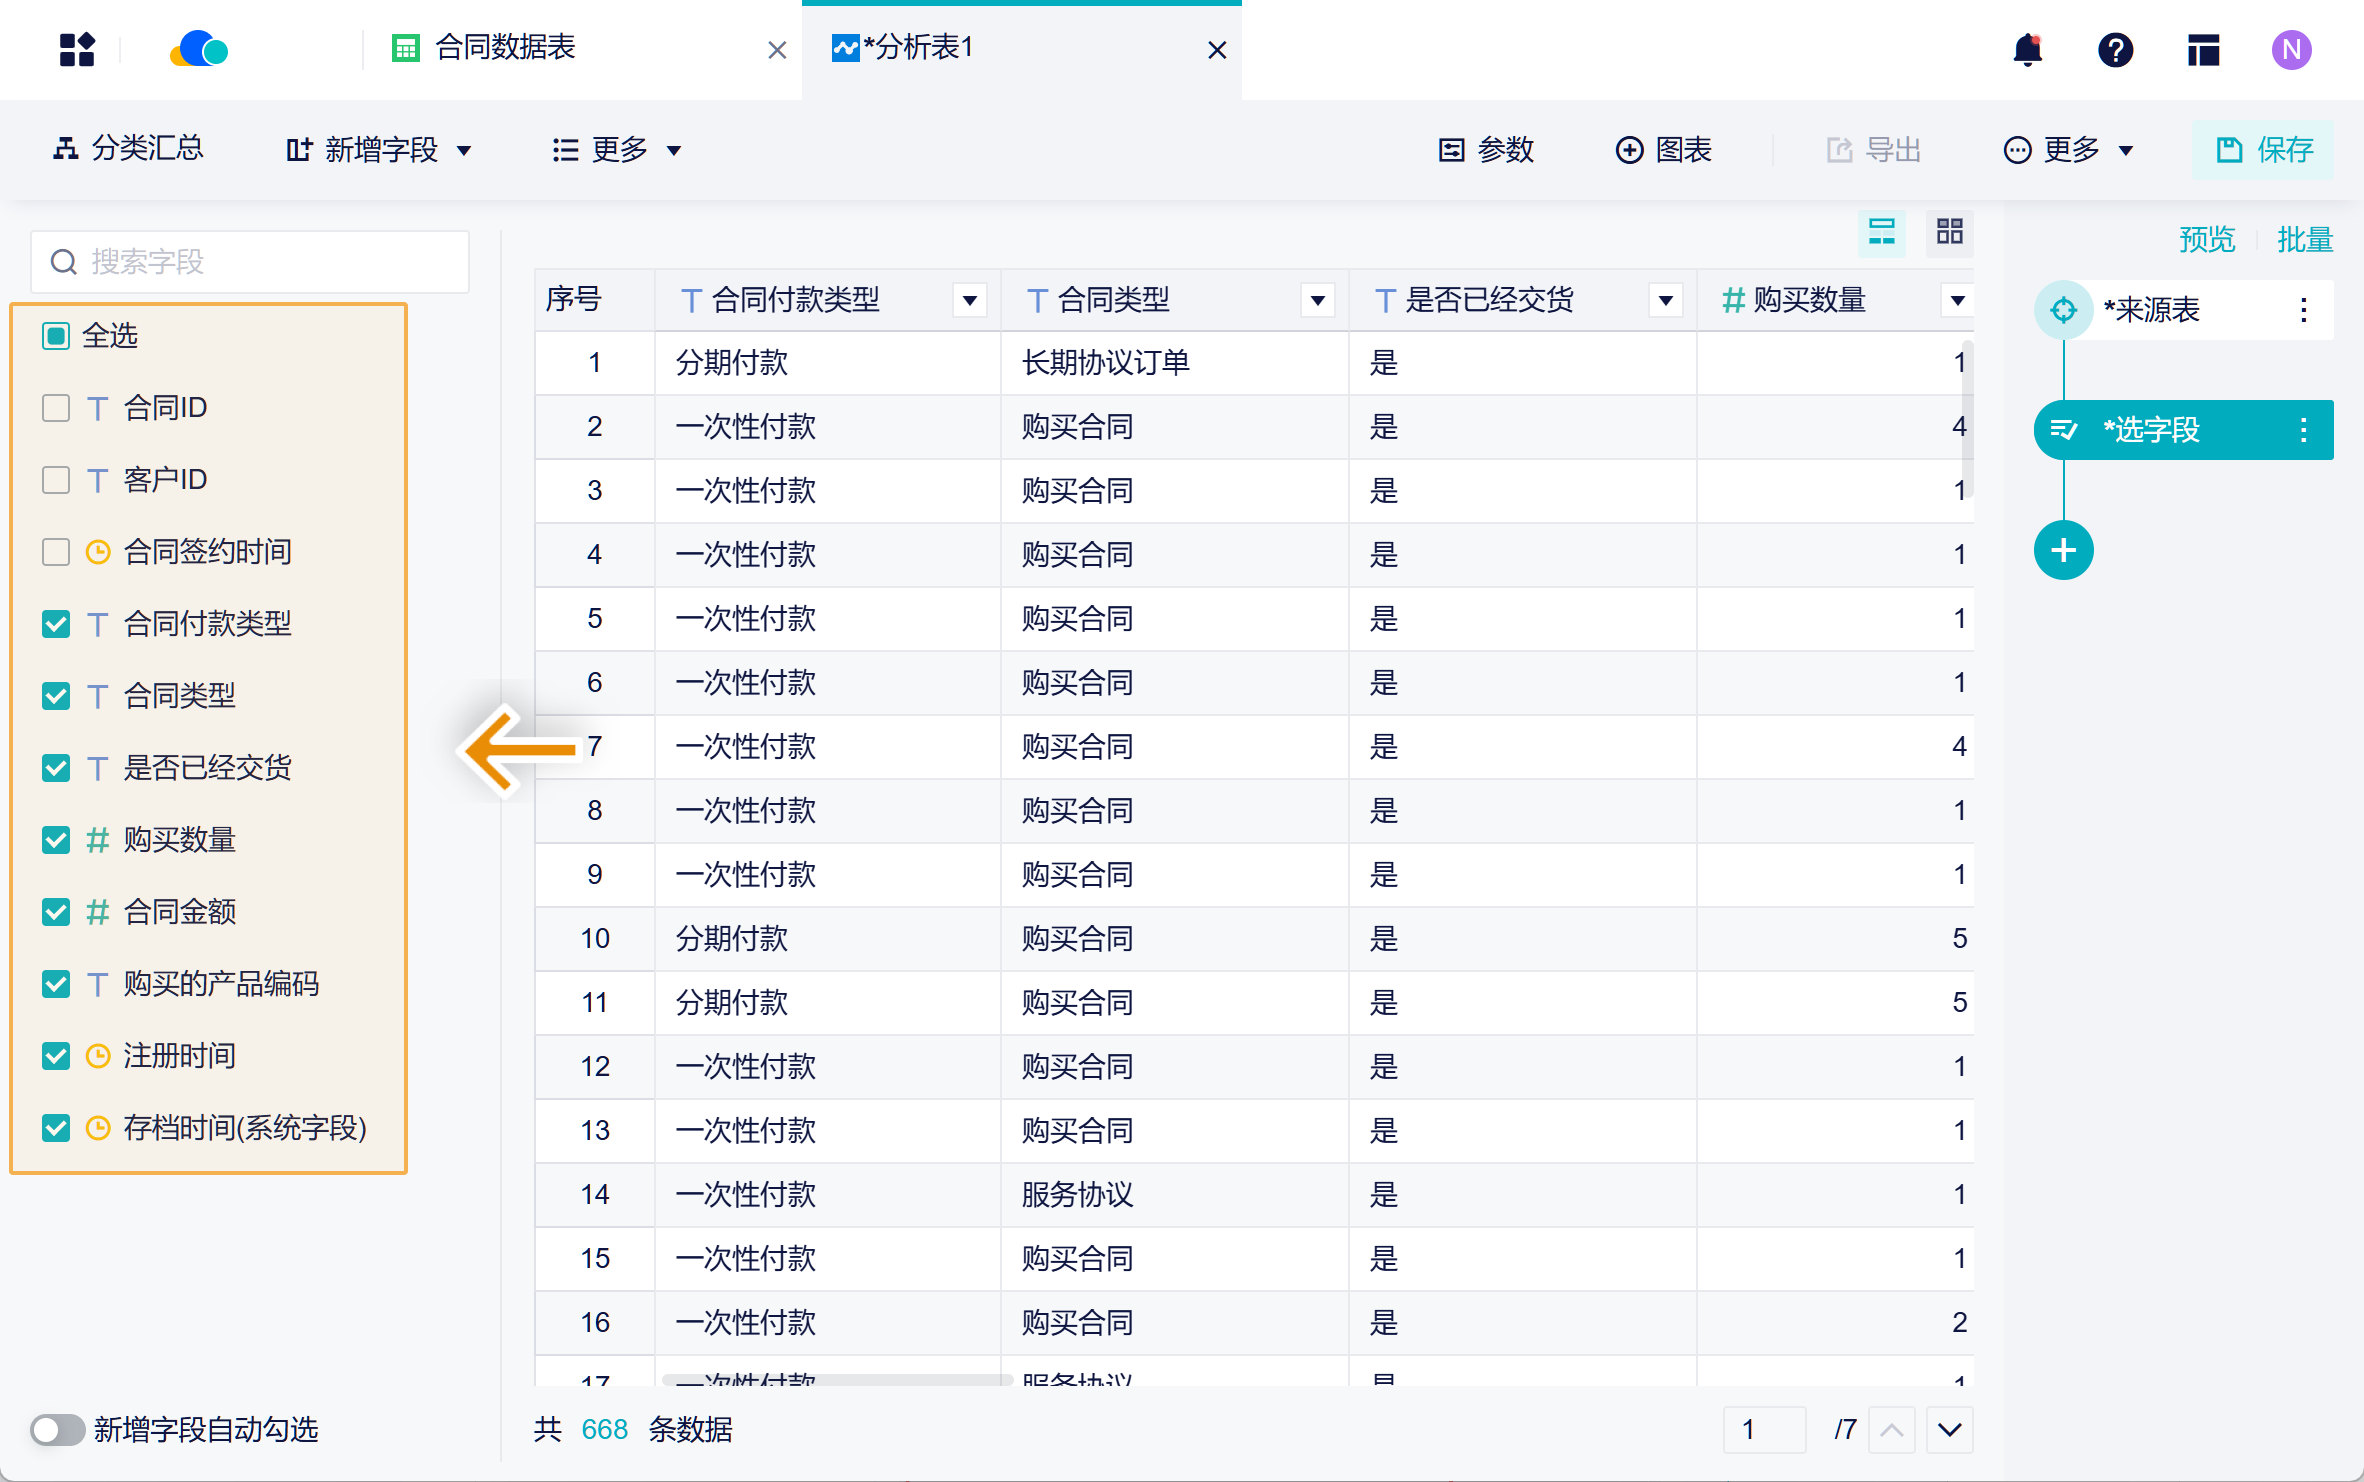Image resolution: width=2364 pixels, height=1482 pixels.
Task: Click the app grid home icon
Action: 77,49
